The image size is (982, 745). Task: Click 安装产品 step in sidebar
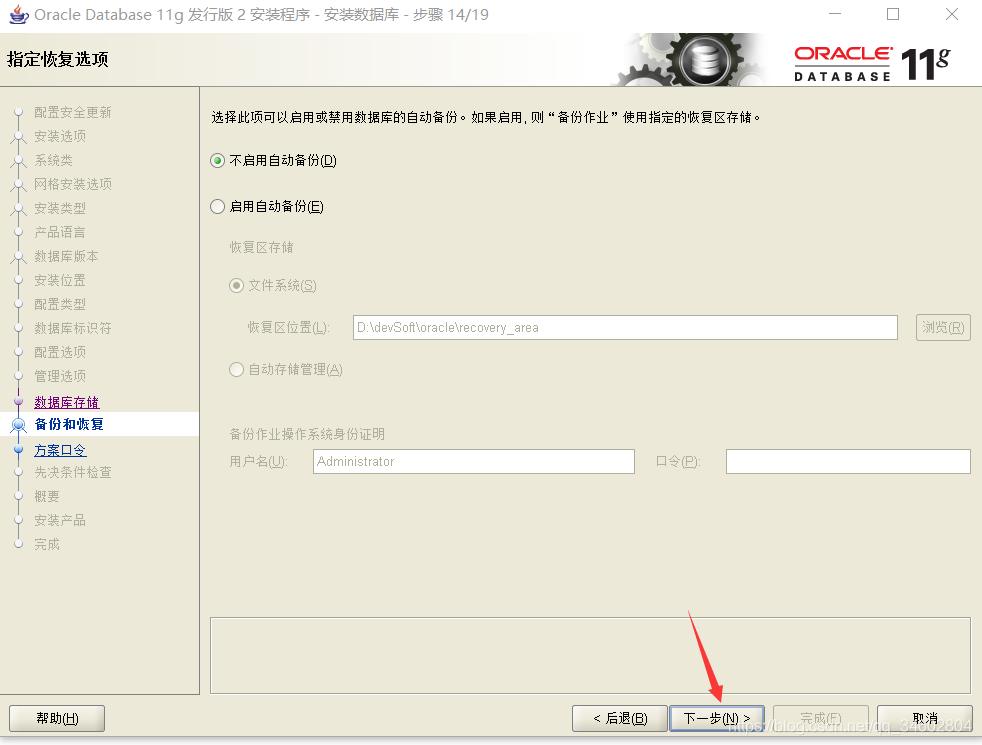60,520
